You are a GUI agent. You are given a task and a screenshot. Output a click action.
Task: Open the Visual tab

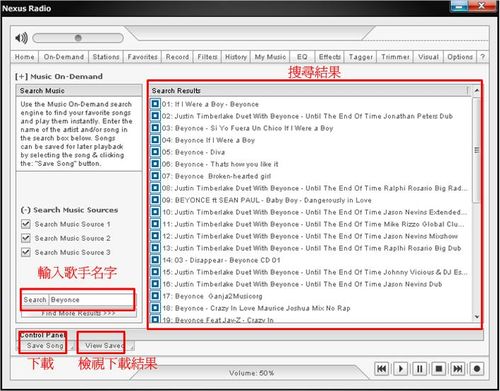[x=428, y=57]
